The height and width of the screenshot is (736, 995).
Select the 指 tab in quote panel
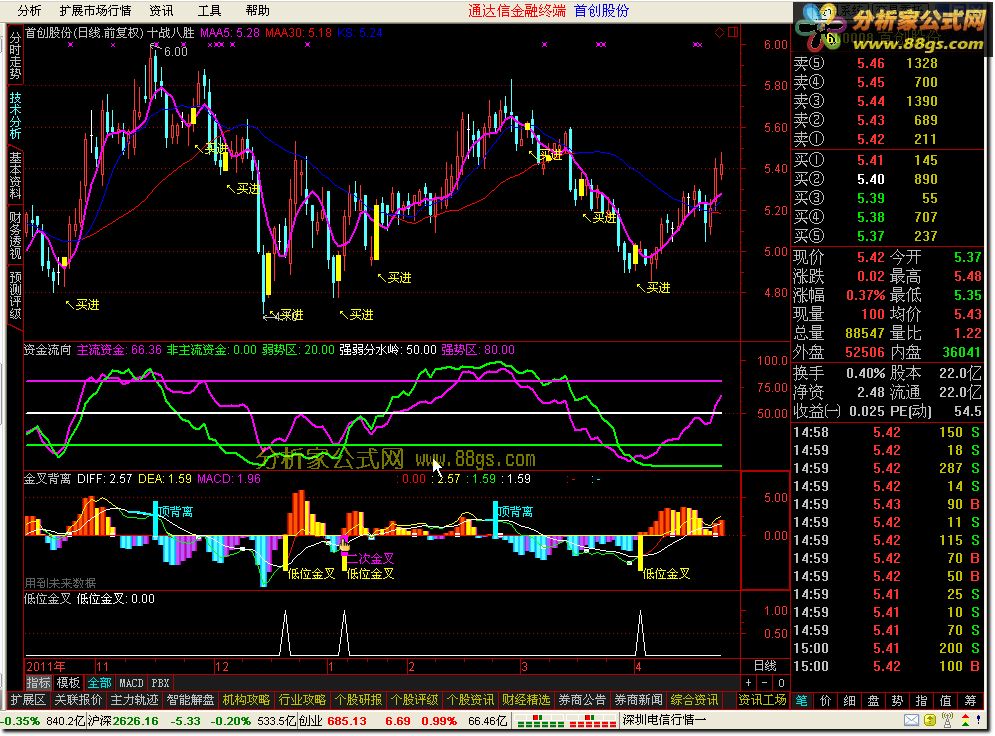[921, 700]
